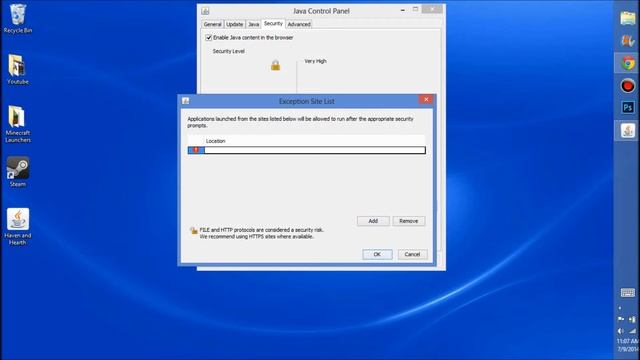The height and width of the screenshot is (360, 640).
Task: Open File Explorer from the taskbar
Action: [x=627, y=18]
